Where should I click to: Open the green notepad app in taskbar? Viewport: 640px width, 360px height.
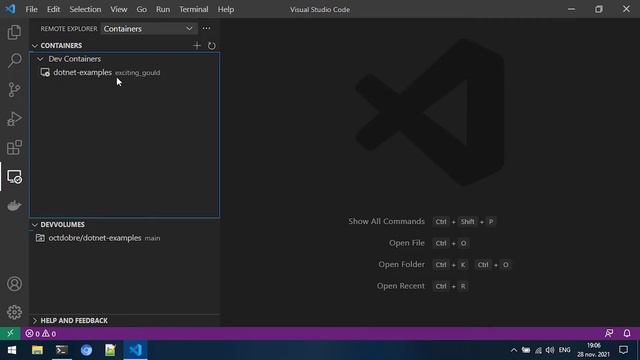110,350
